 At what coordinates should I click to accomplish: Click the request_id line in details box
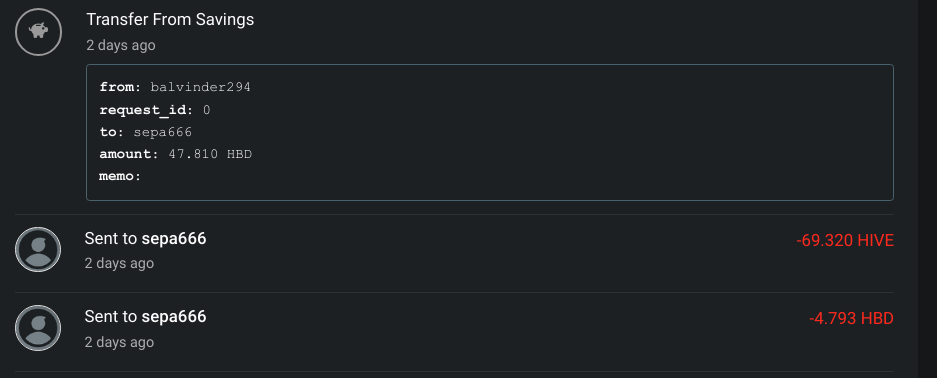pos(155,110)
